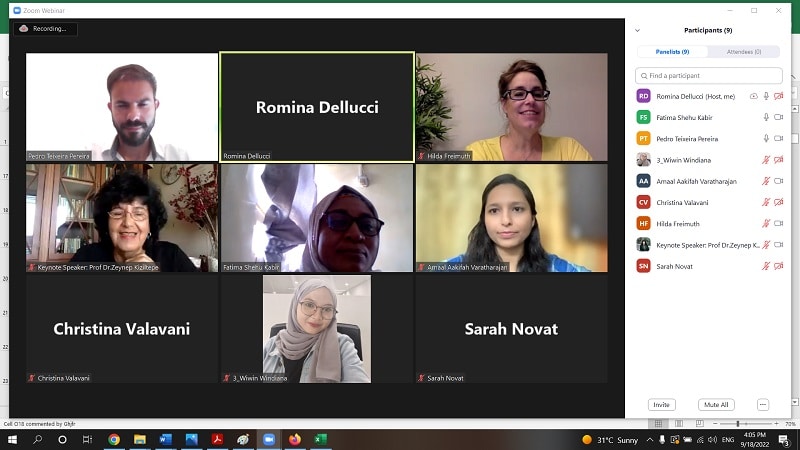Click Romina Dellucci's RD avatar icon
This screenshot has width=800, height=450.
[643, 96]
